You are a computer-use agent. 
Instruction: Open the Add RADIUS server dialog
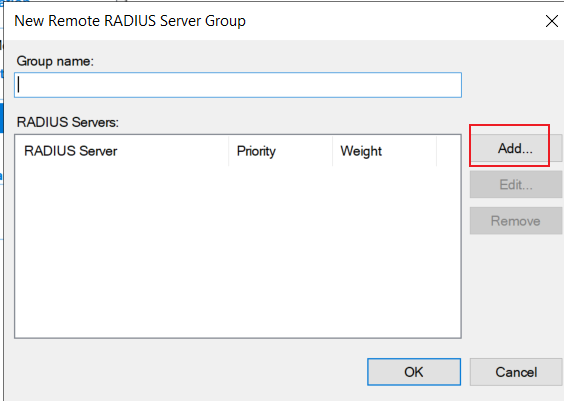click(x=515, y=148)
